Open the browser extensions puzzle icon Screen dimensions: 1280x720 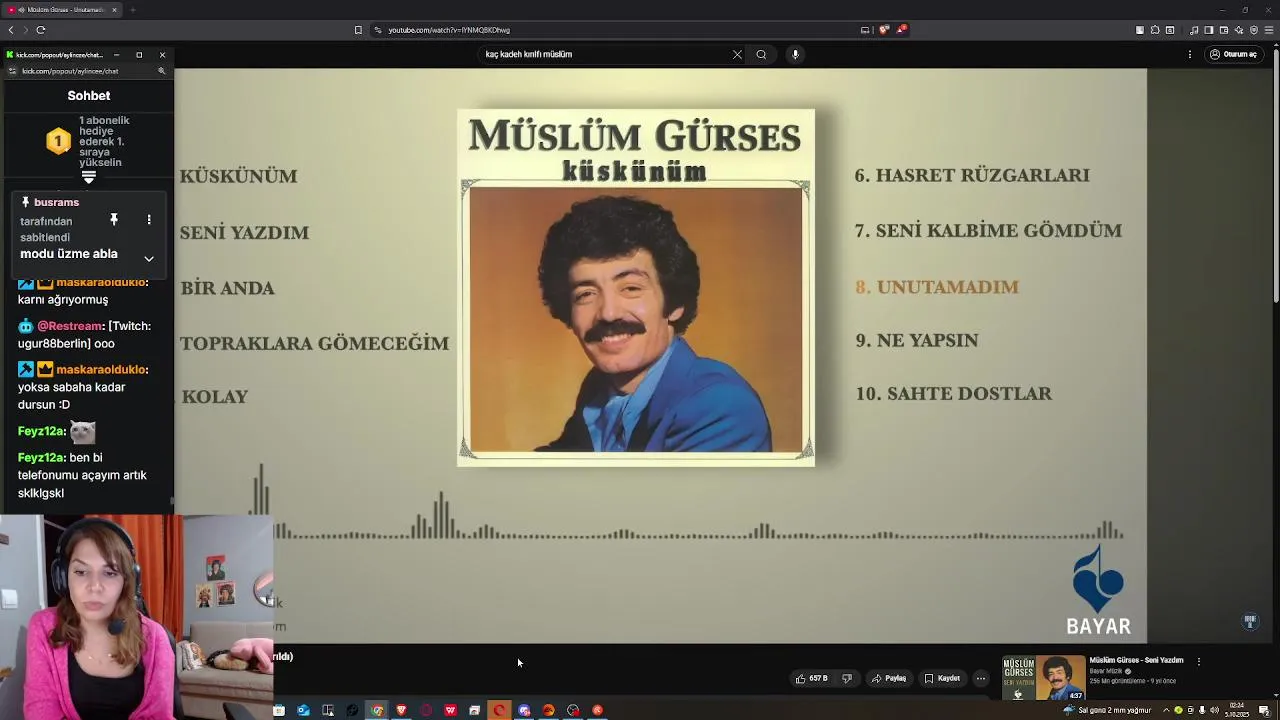[x=1154, y=30]
